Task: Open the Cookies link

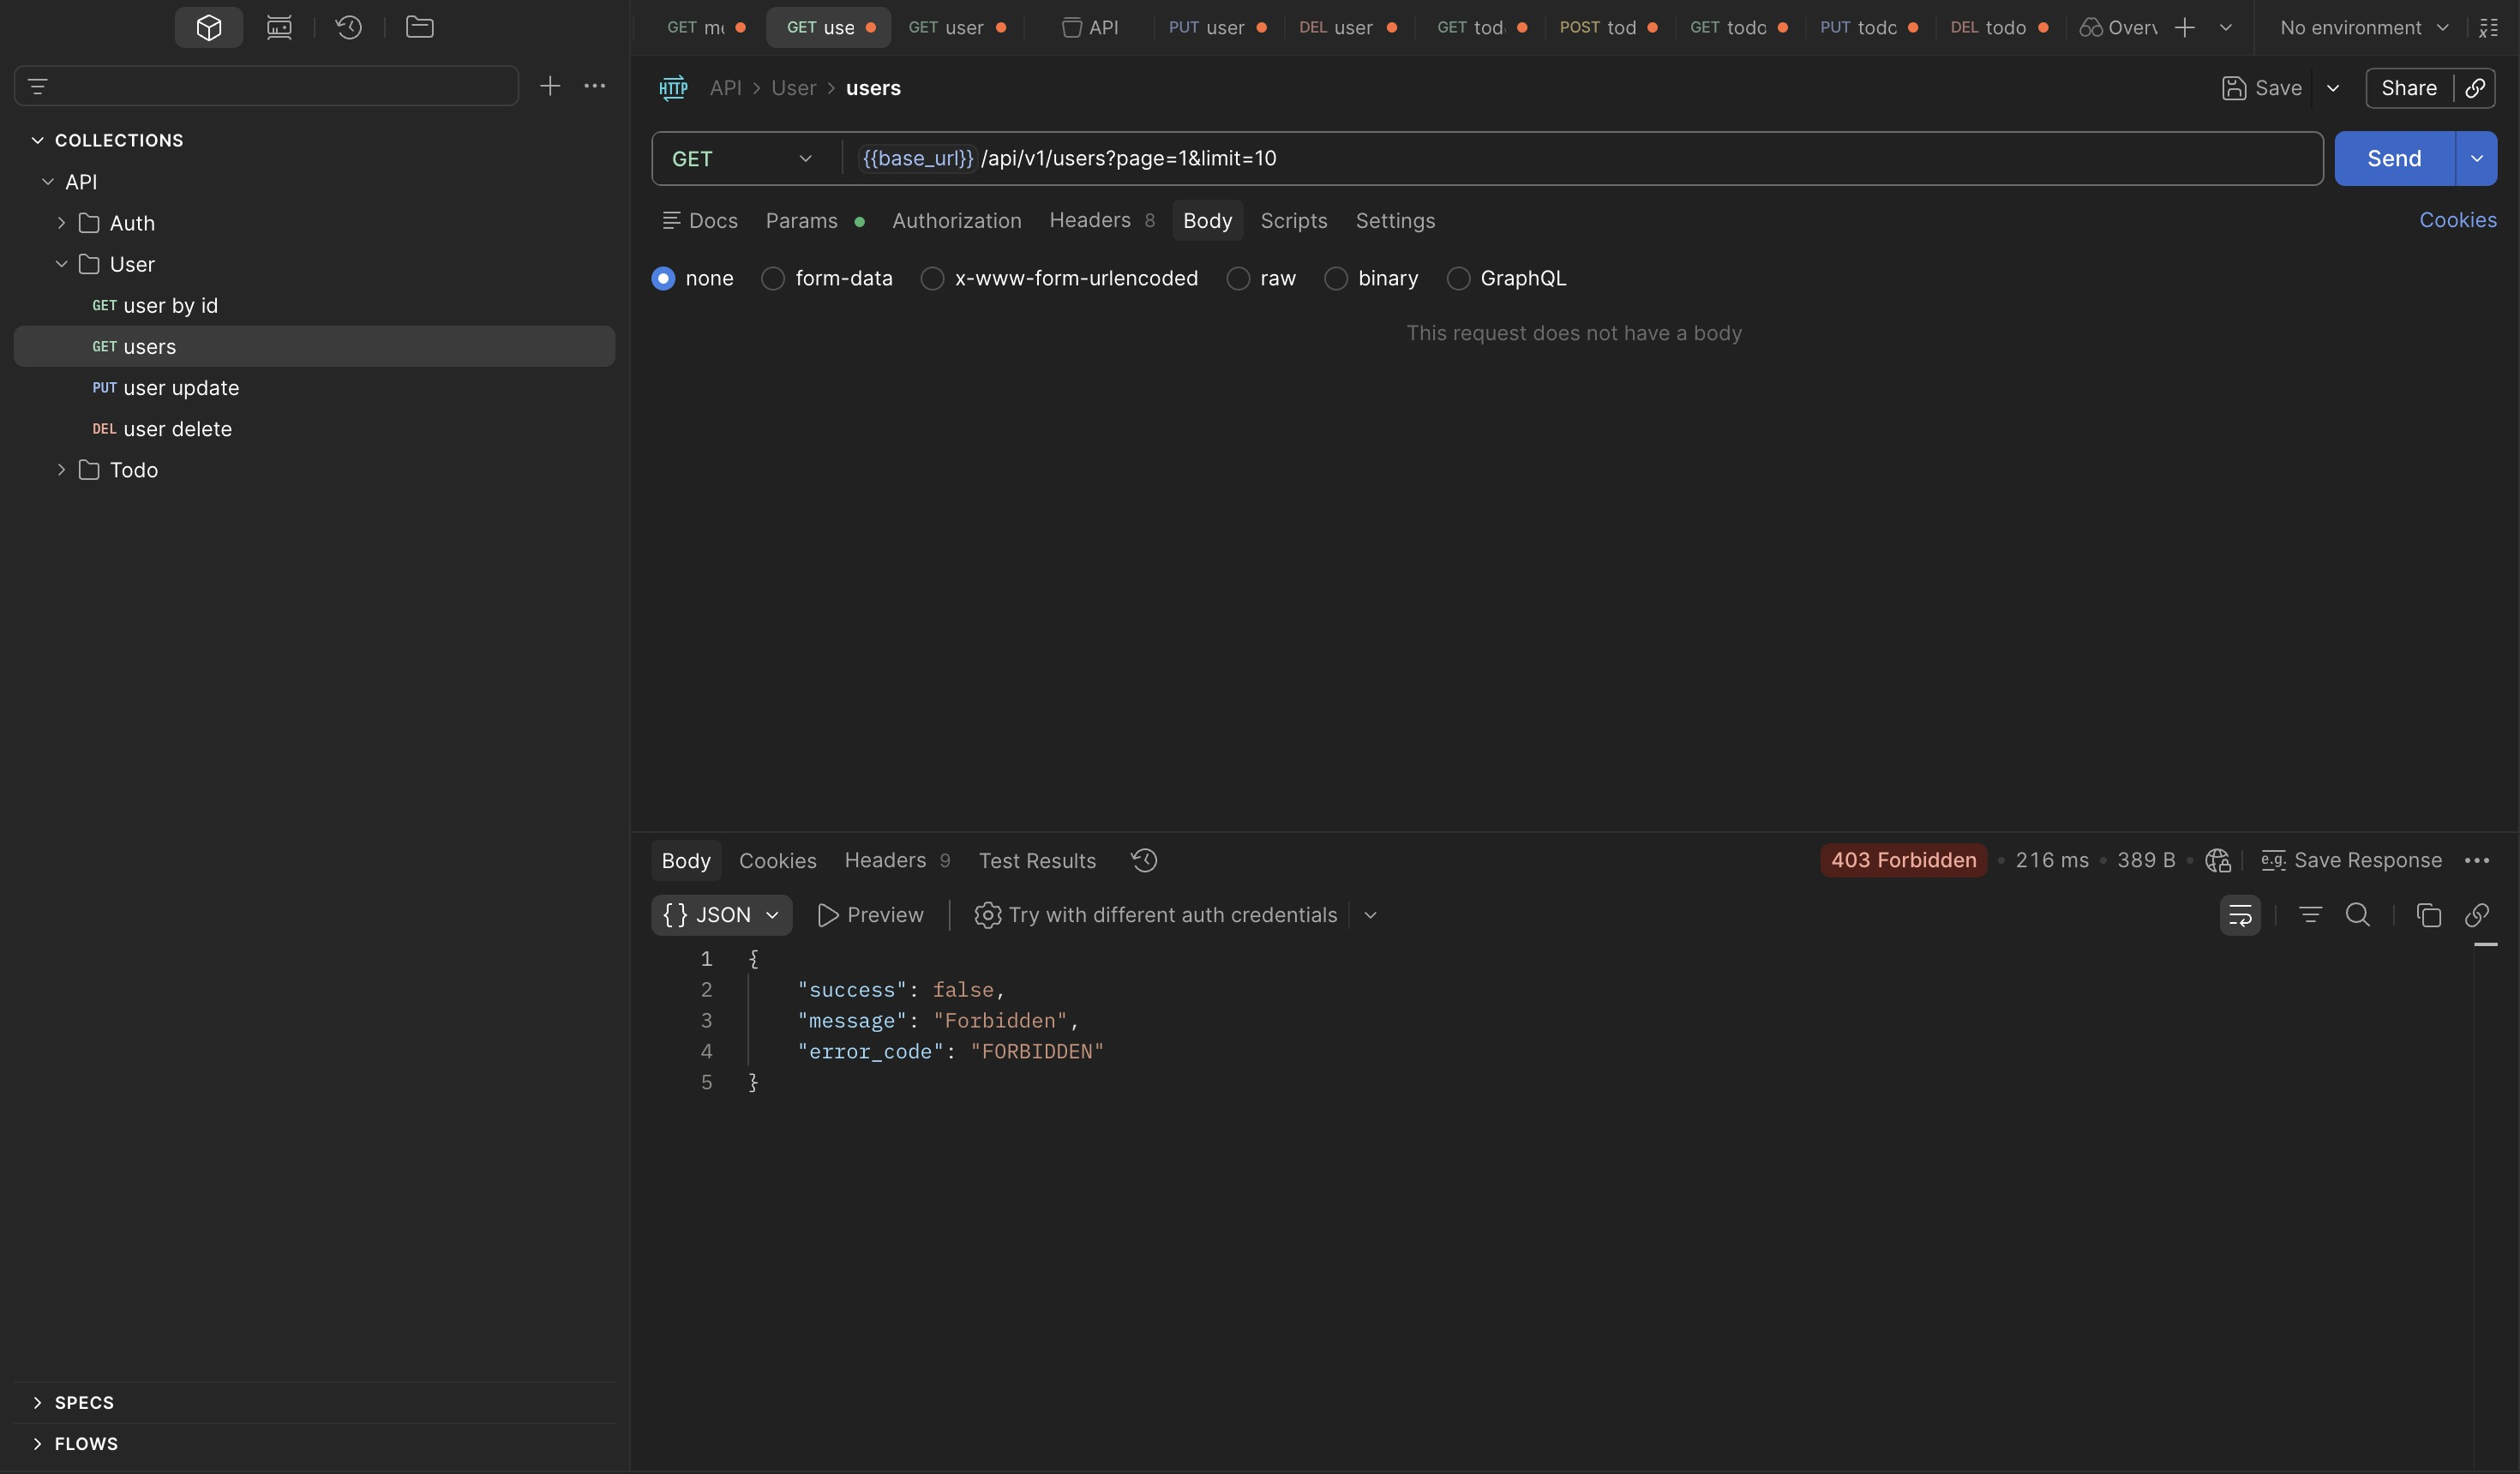Action: pyautogui.click(x=2458, y=220)
